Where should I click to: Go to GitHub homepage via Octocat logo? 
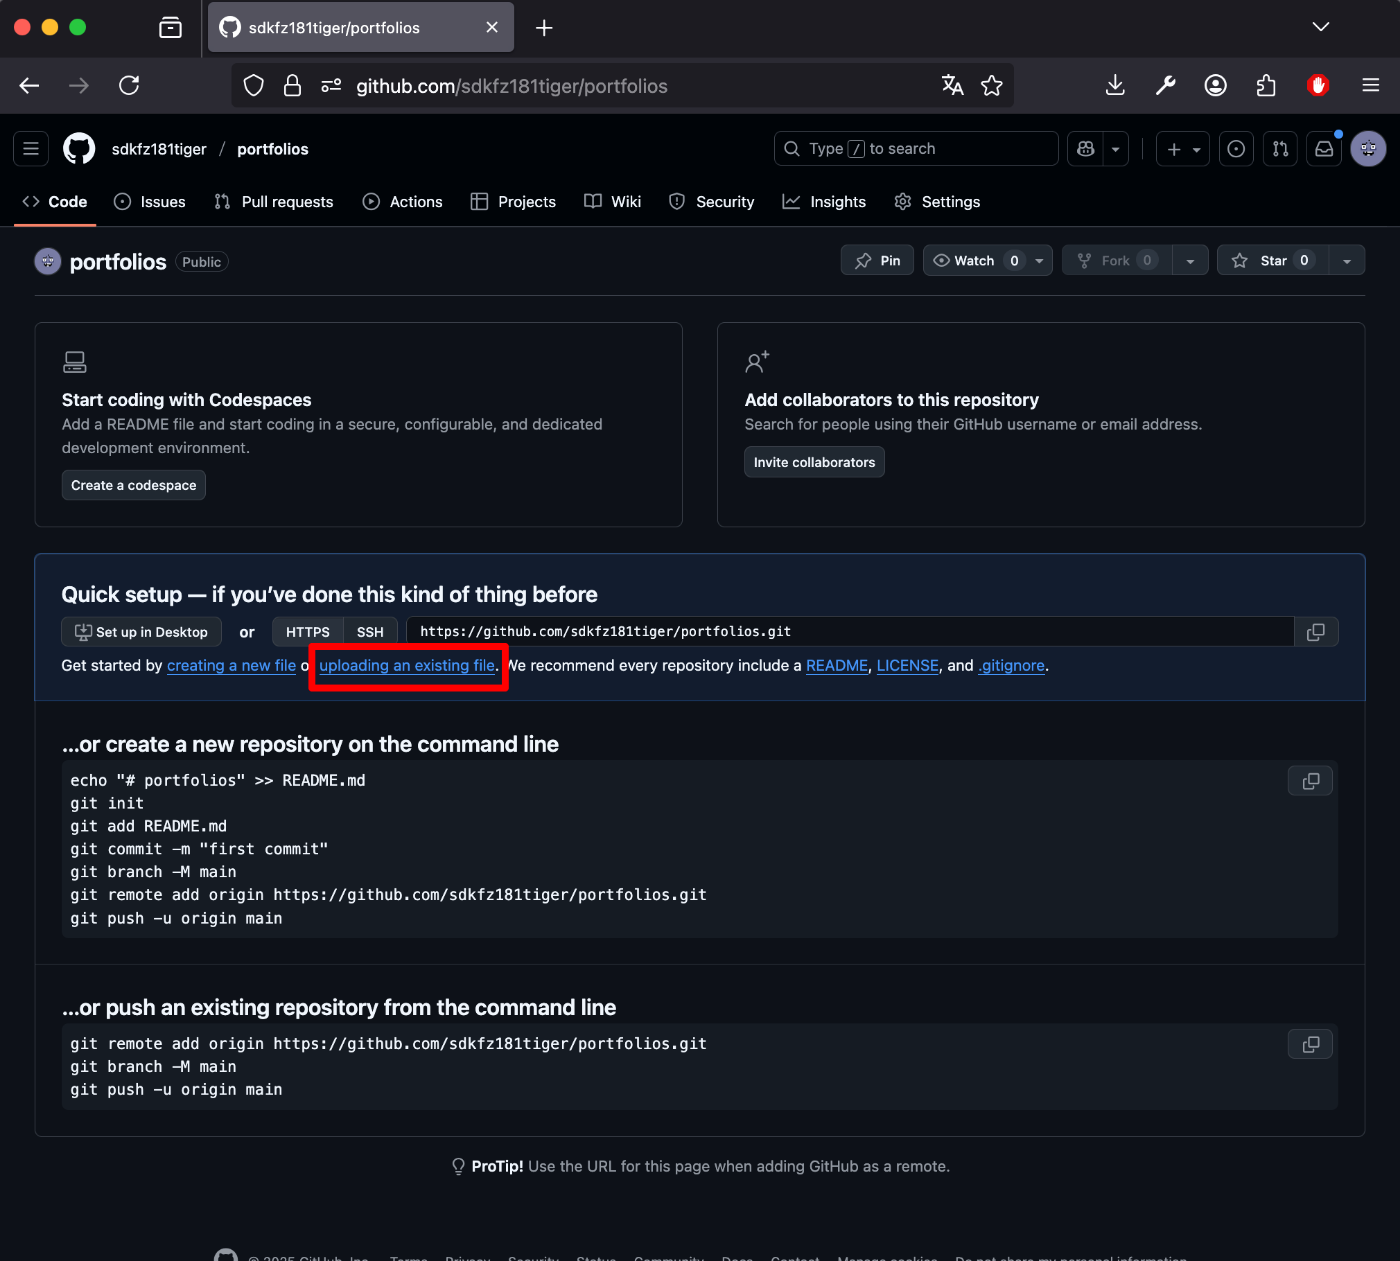[x=79, y=149]
